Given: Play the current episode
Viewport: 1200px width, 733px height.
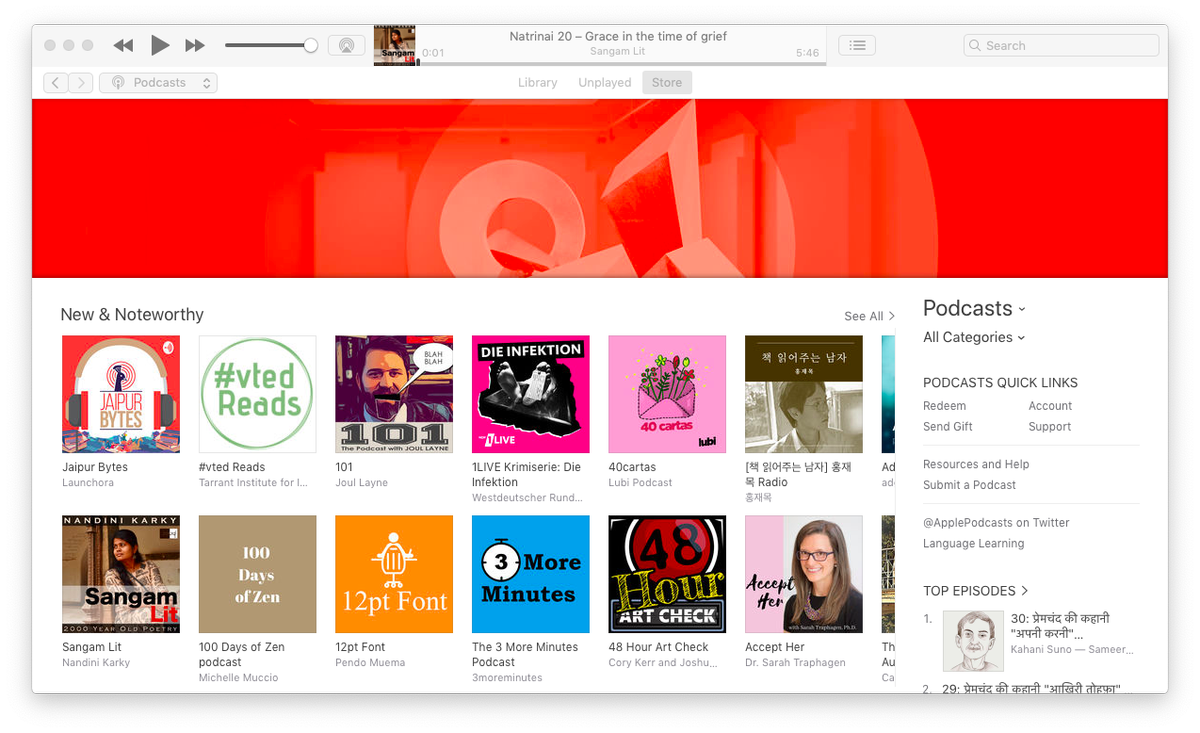Looking at the screenshot, I should (x=160, y=45).
